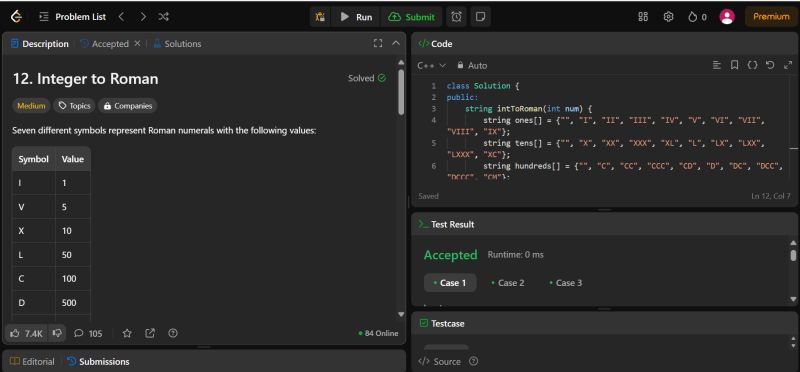Switch to the Solutions tab
This screenshot has height=372, width=800.
pyautogui.click(x=177, y=44)
